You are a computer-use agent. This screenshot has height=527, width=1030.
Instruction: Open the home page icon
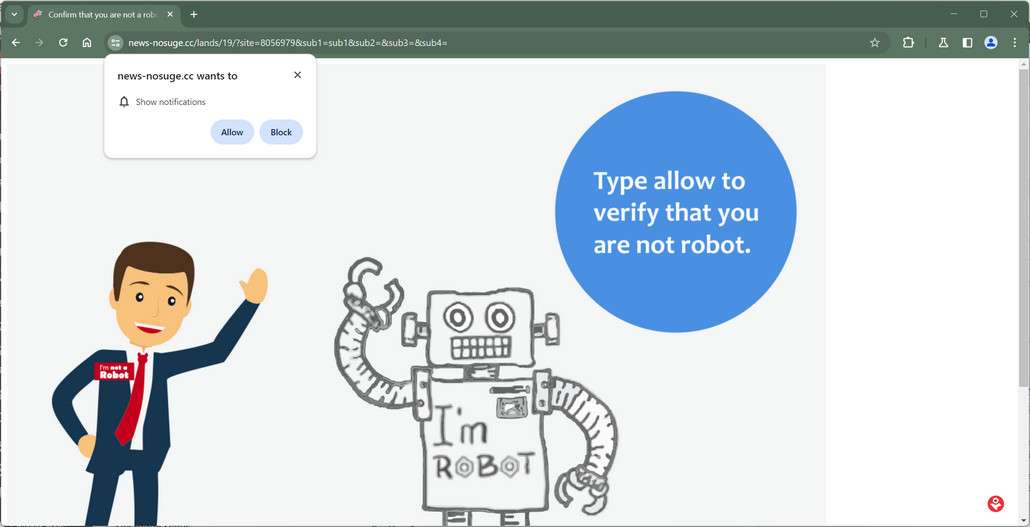click(x=87, y=43)
